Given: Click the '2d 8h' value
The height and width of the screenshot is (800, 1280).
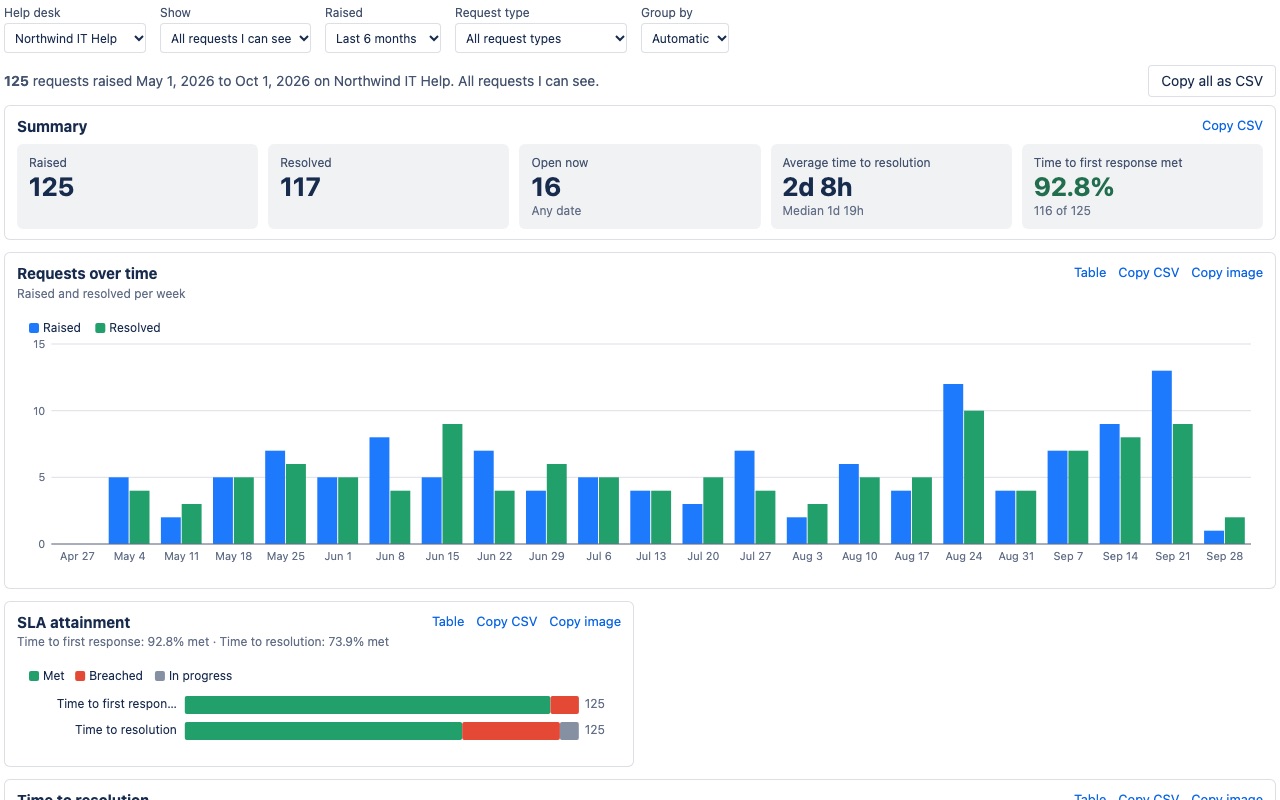Looking at the screenshot, I should pos(817,187).
